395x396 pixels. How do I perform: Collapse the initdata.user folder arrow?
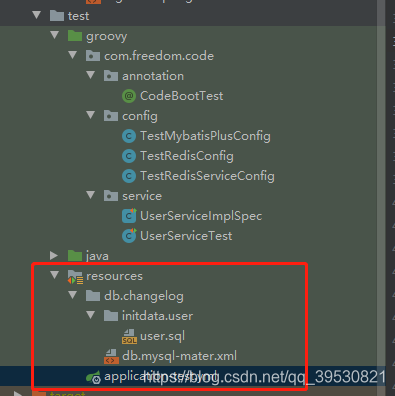pos(91,315)
